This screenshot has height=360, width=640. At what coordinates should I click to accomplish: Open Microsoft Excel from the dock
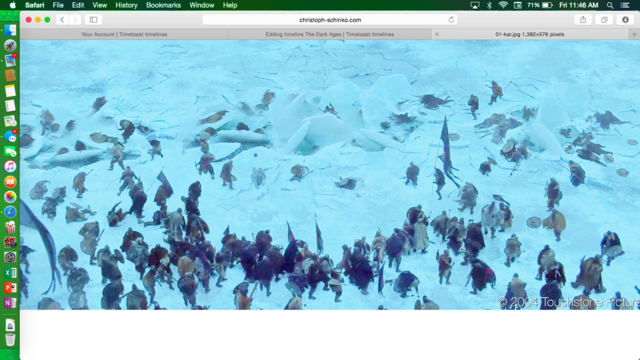[10, 272]
